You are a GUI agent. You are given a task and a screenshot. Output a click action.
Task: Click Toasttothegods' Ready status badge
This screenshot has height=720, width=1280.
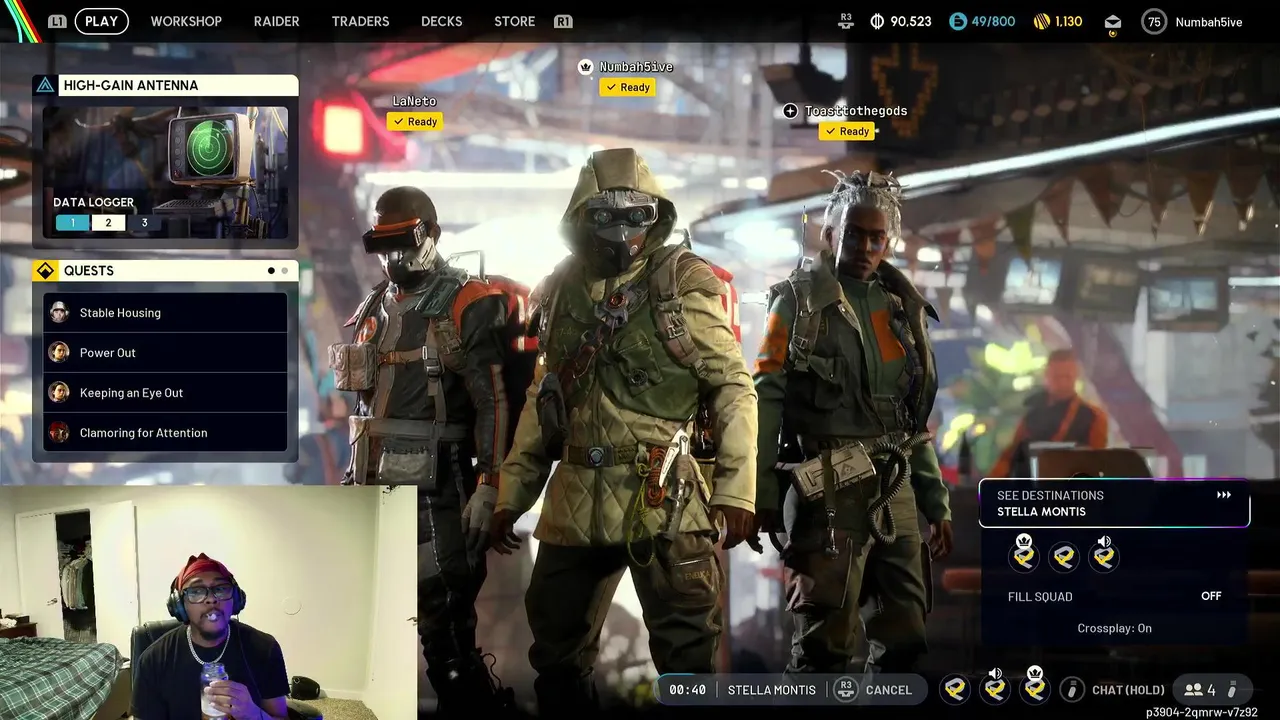(x=847, y=132)
